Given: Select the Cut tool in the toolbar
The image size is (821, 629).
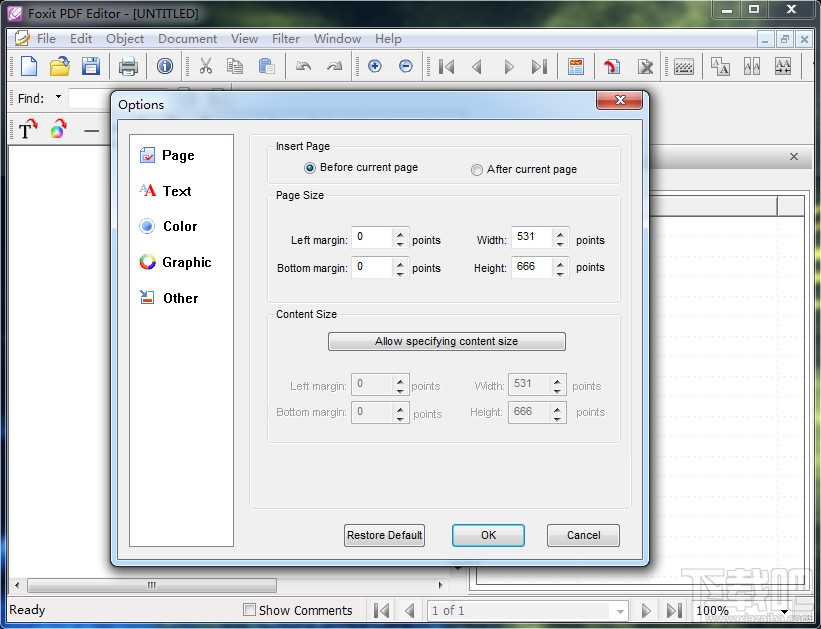Looking at the screenshot, I should tap(205, 66).
